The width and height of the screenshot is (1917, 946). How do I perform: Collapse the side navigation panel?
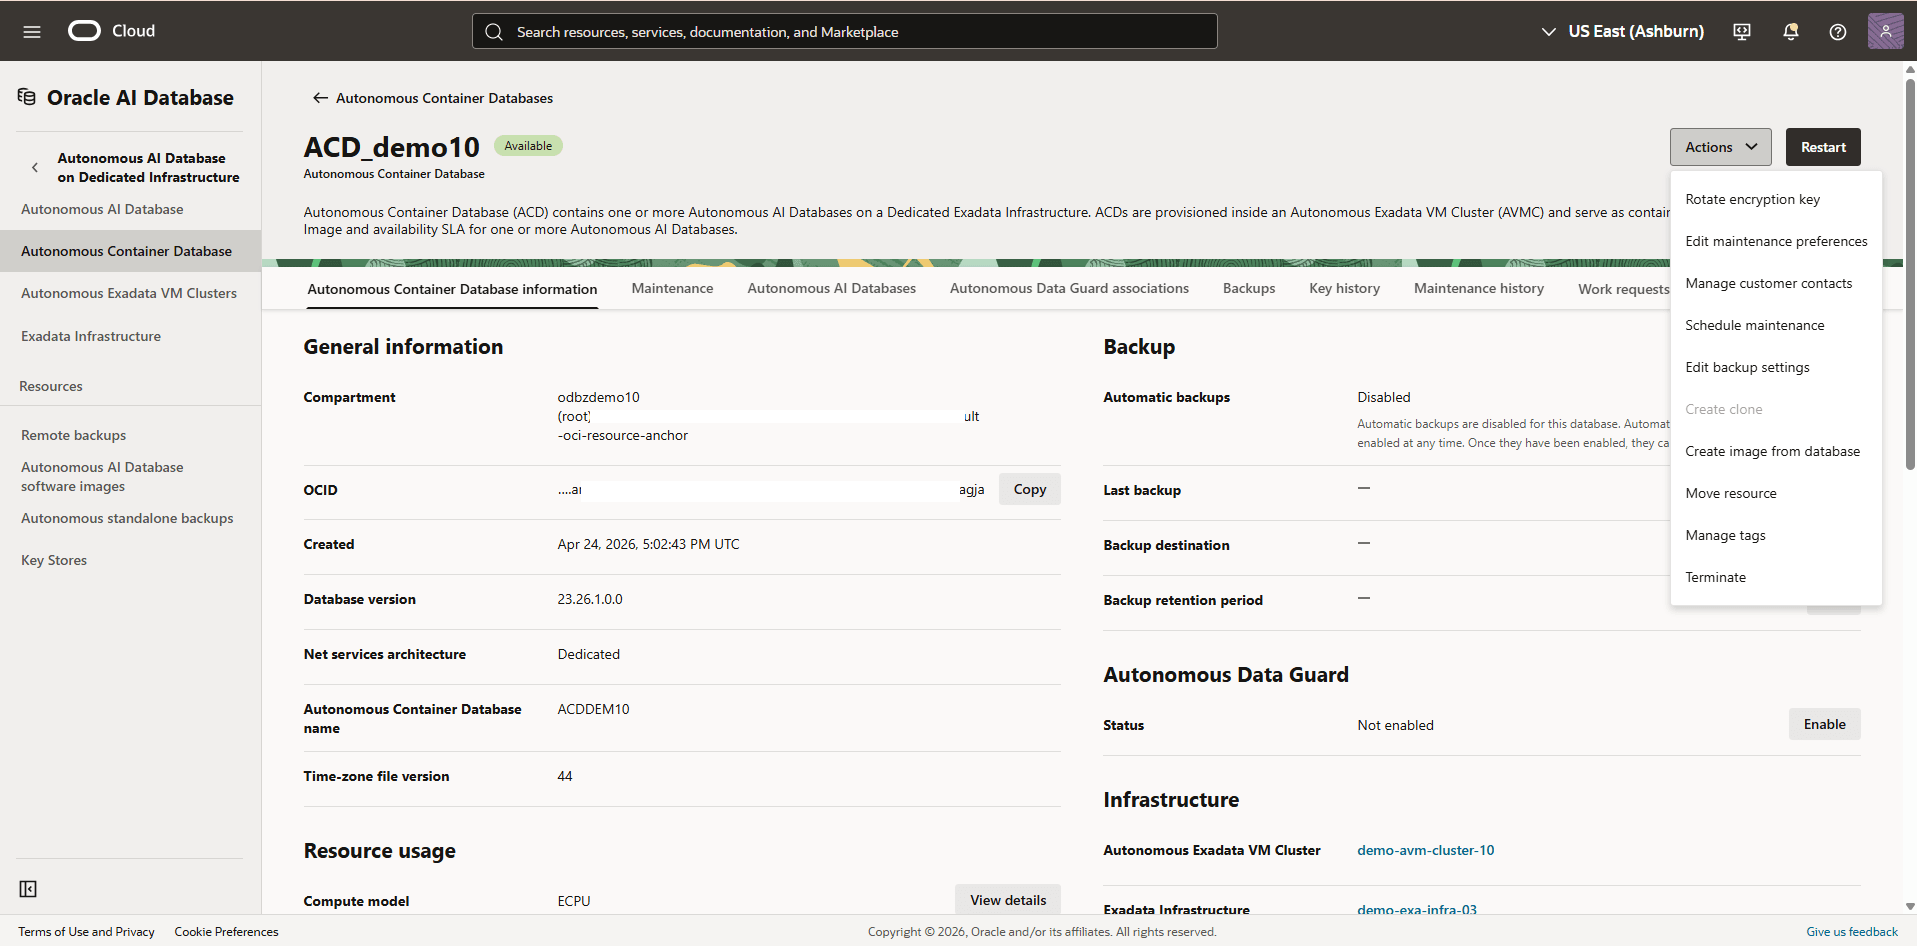[28, 889]
